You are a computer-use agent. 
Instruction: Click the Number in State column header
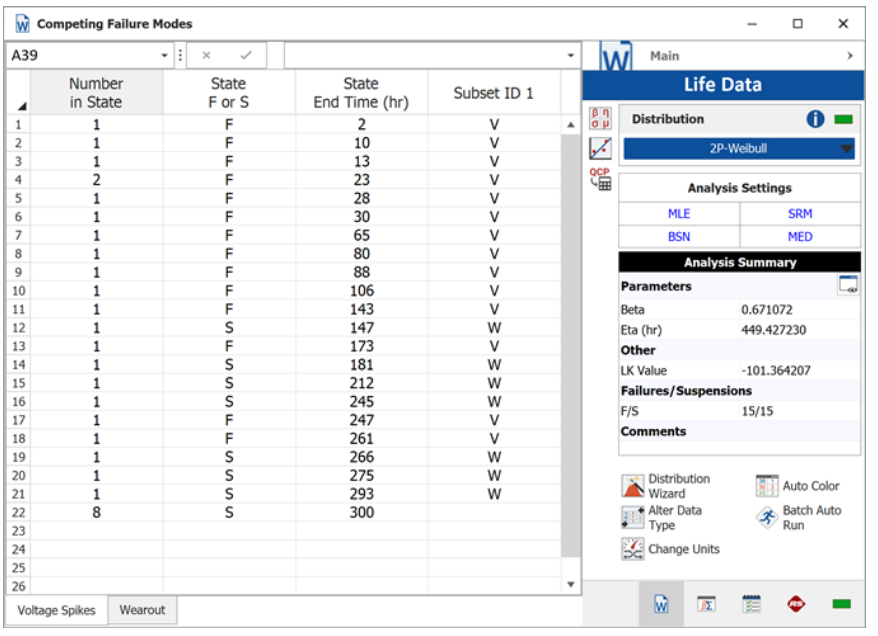(96, 92)
